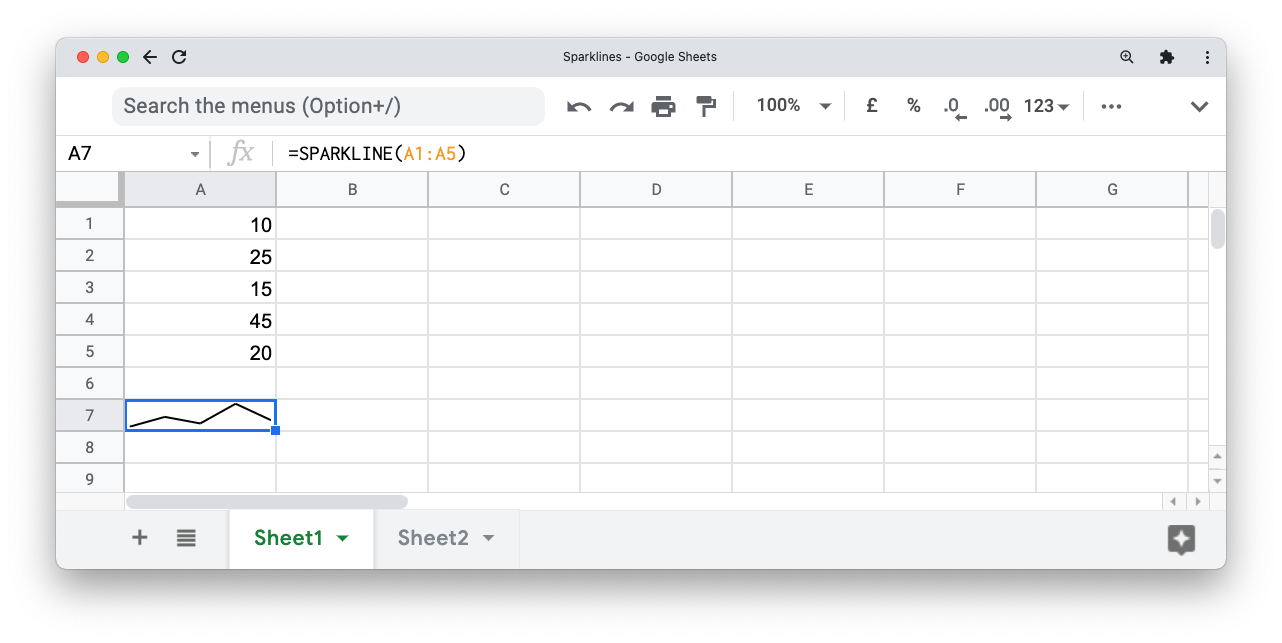Increase decimal places icon
Viewport: 1282px width, 643px height.
click(x=995, y=105)
